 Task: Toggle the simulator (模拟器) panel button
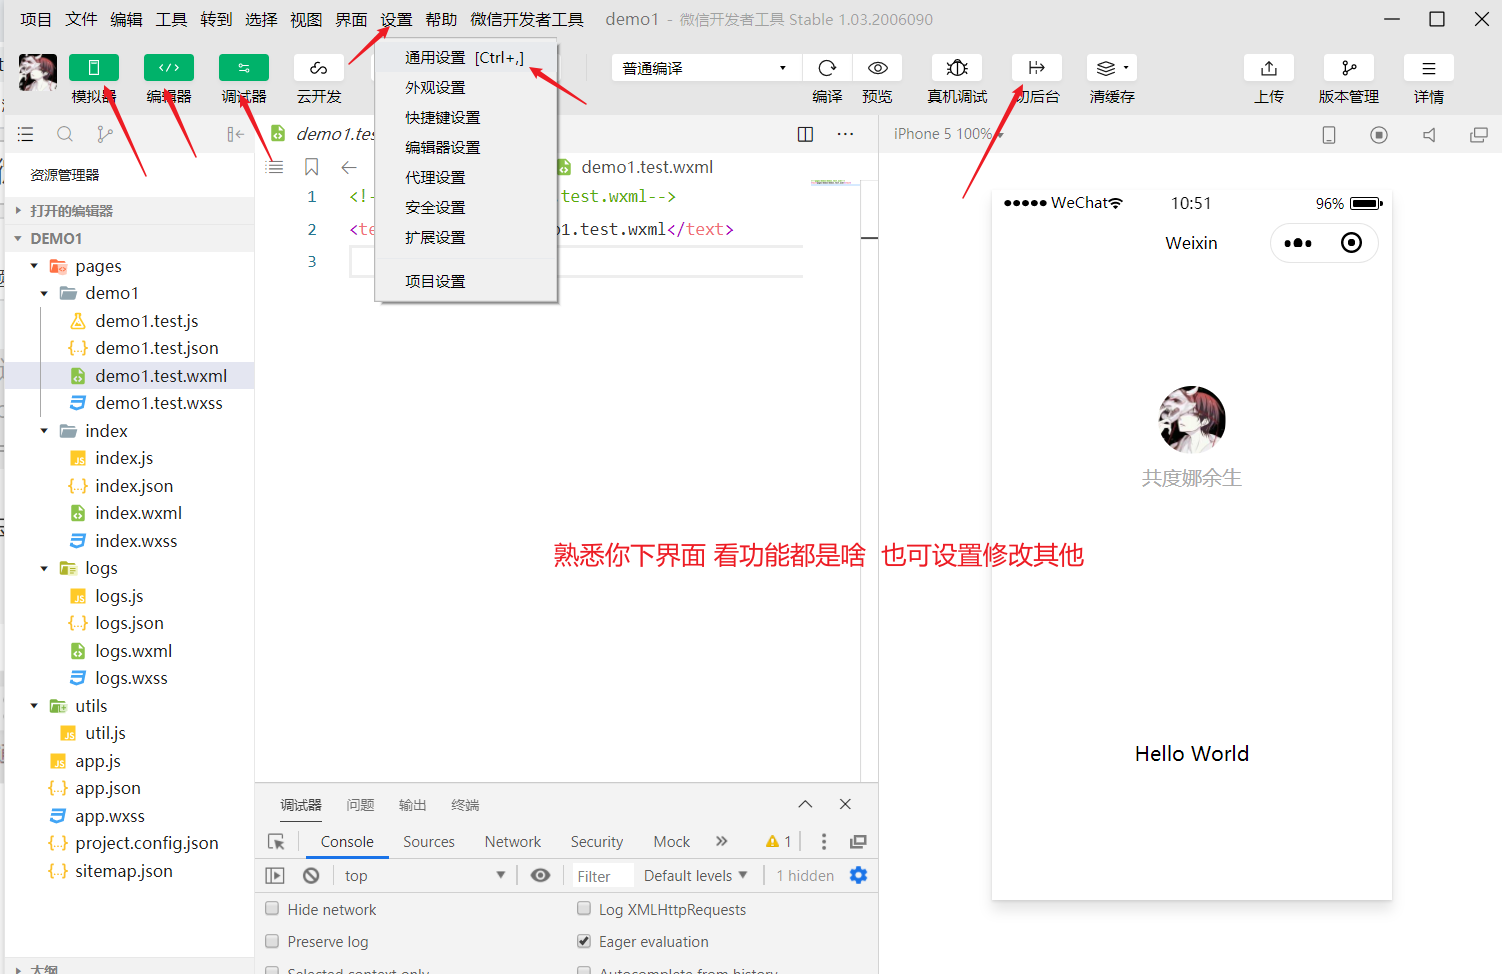(x=94, y=68)
